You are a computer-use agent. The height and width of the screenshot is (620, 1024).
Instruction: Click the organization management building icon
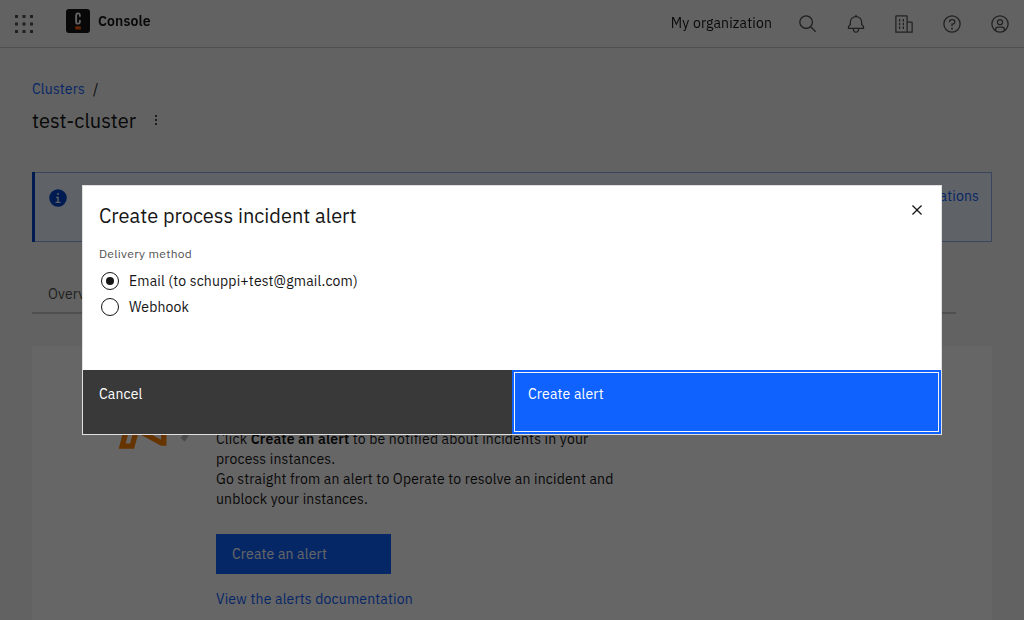[903, 23]
